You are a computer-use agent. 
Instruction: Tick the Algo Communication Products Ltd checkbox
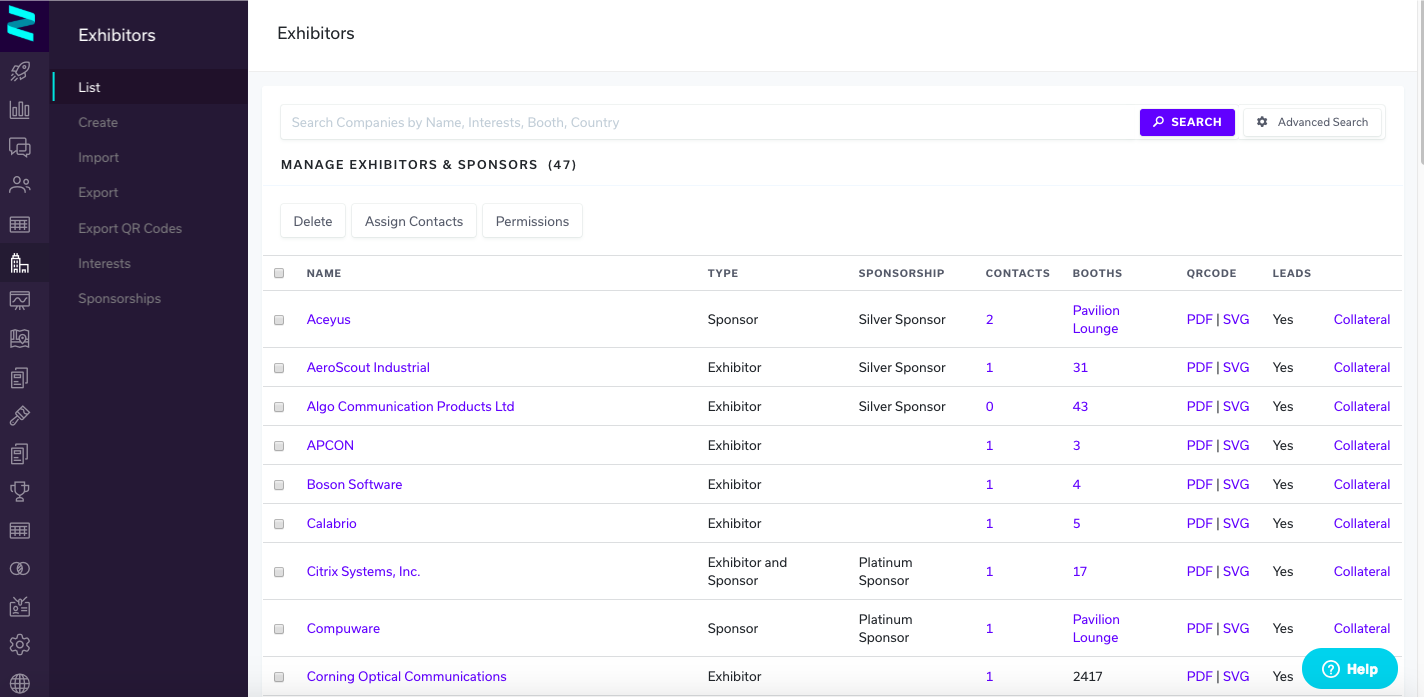point(279,407)
